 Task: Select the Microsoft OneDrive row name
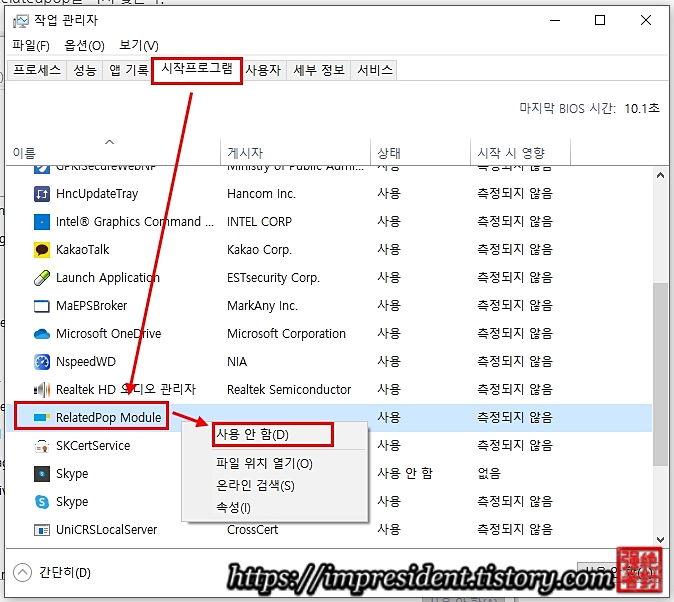click(109, 334)
